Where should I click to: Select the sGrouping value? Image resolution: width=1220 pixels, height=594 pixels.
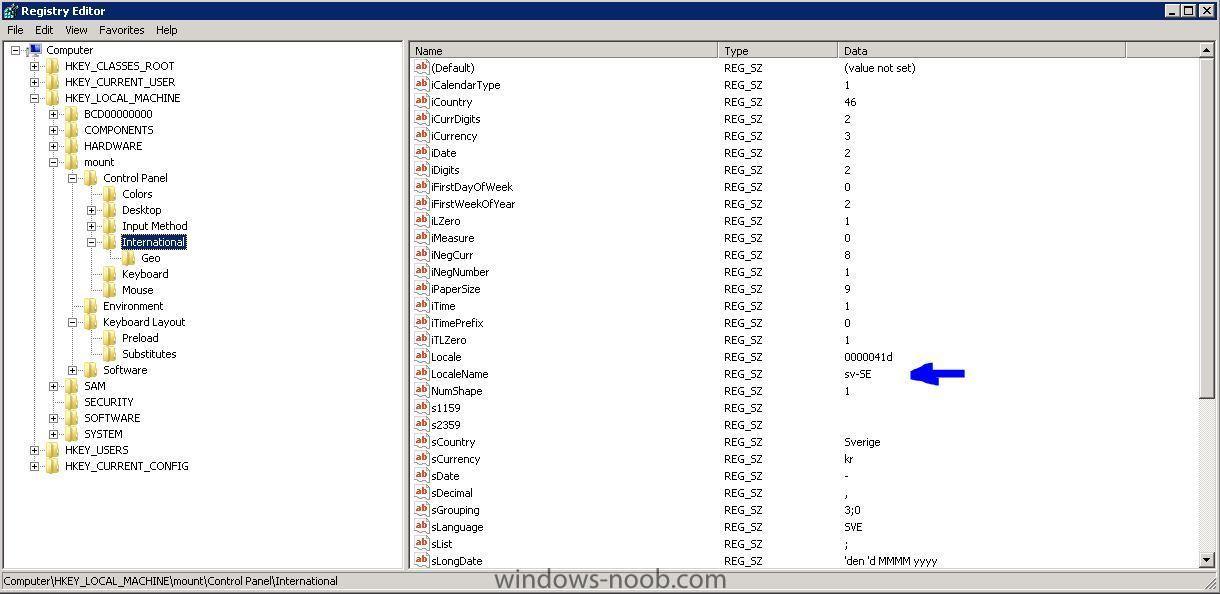[x=455, y=510]
